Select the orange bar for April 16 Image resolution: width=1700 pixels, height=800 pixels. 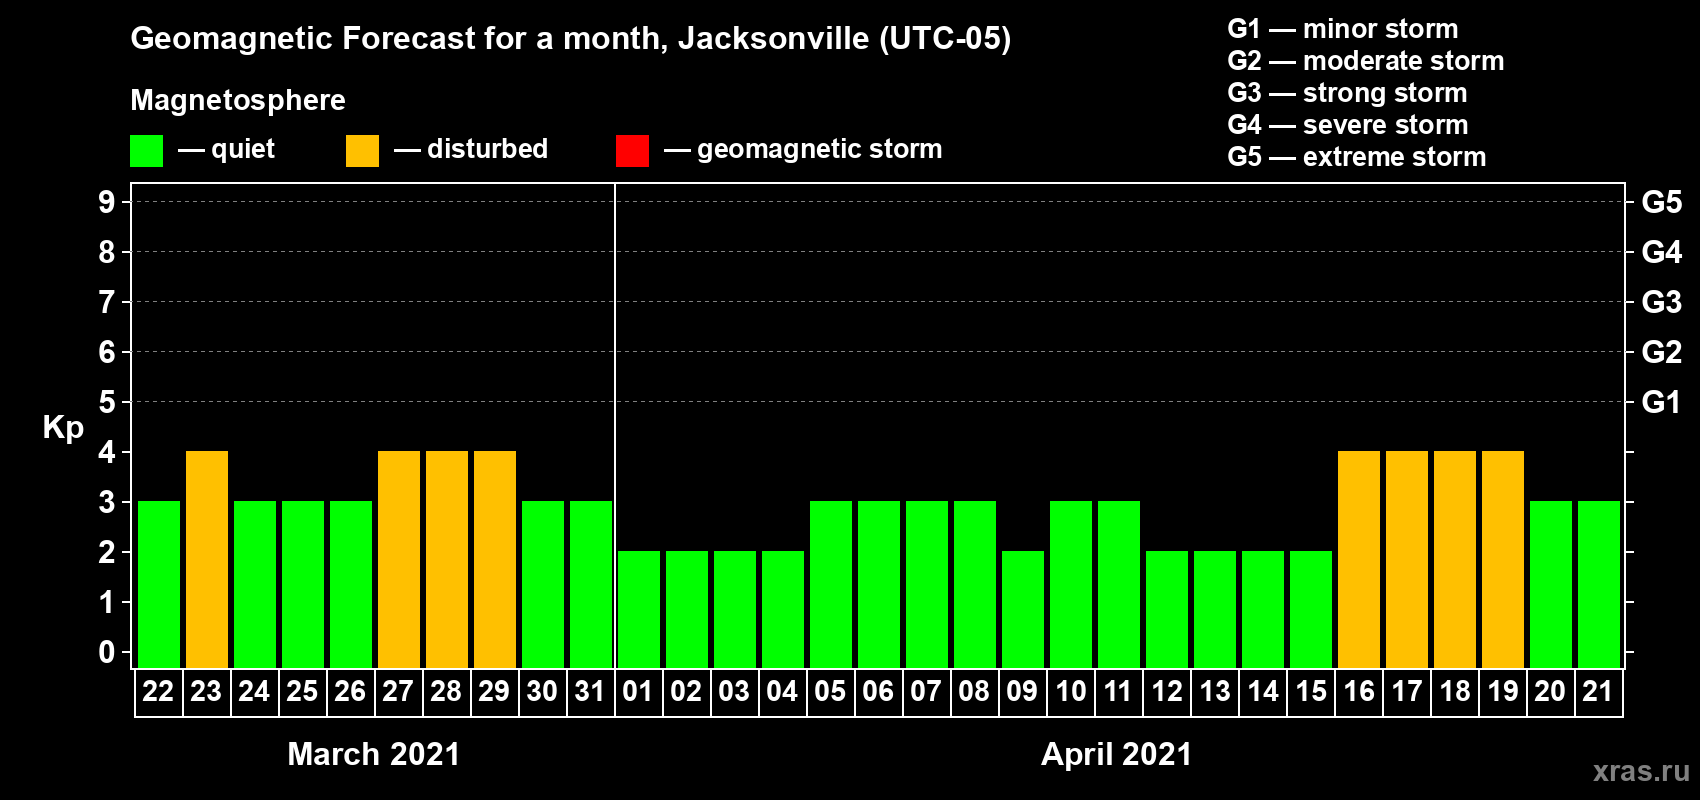click(1359, 559)
